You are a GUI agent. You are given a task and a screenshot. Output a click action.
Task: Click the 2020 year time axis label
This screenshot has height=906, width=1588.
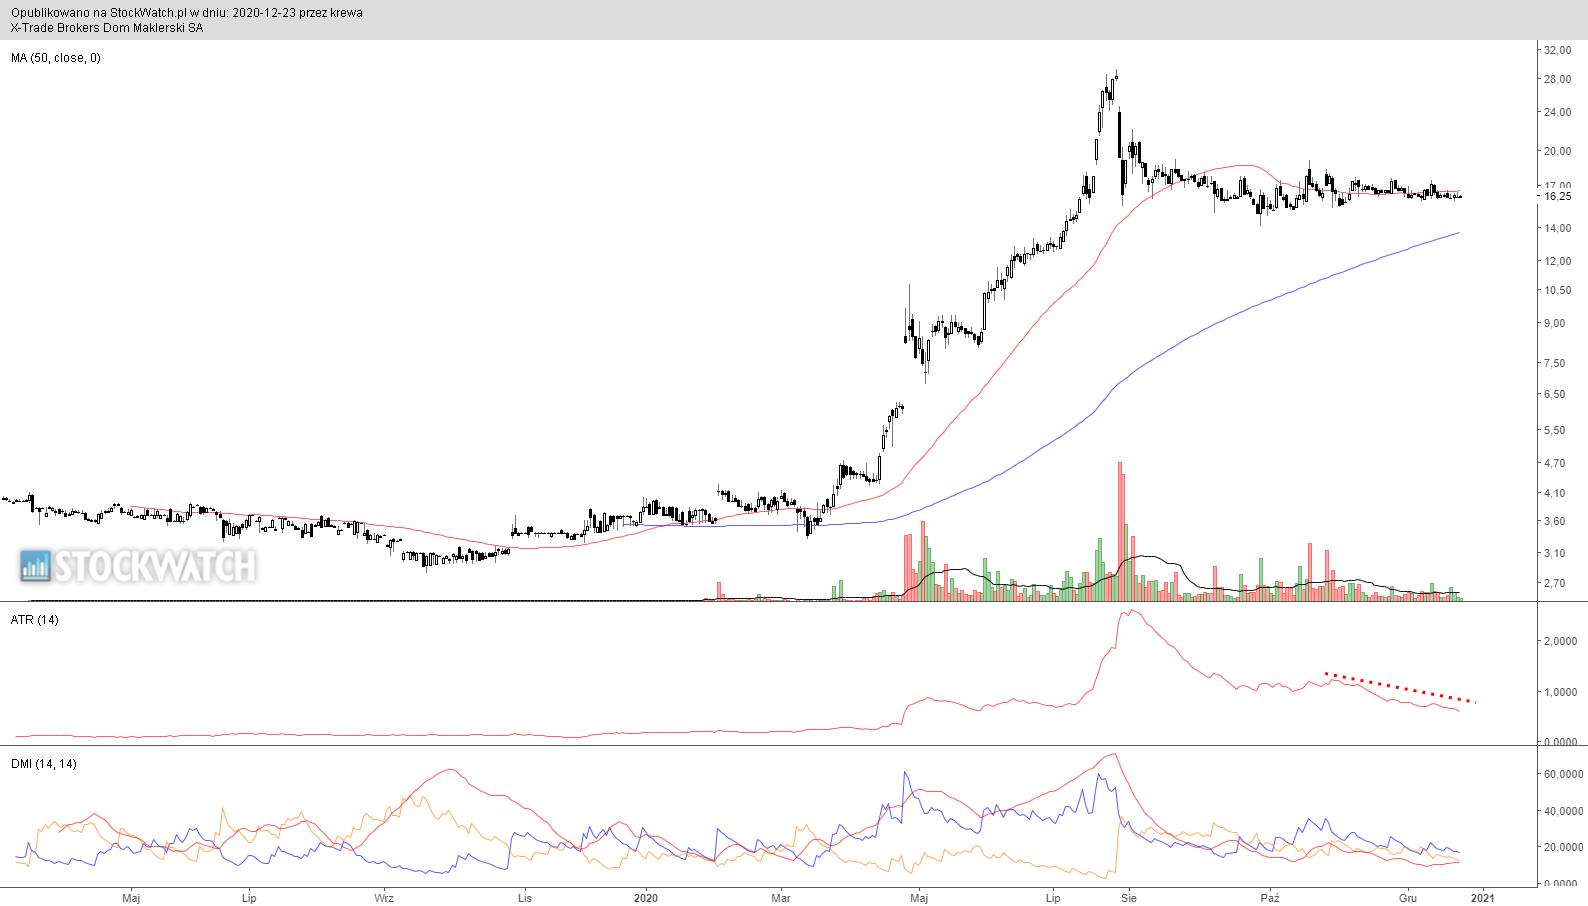[647, 898]
